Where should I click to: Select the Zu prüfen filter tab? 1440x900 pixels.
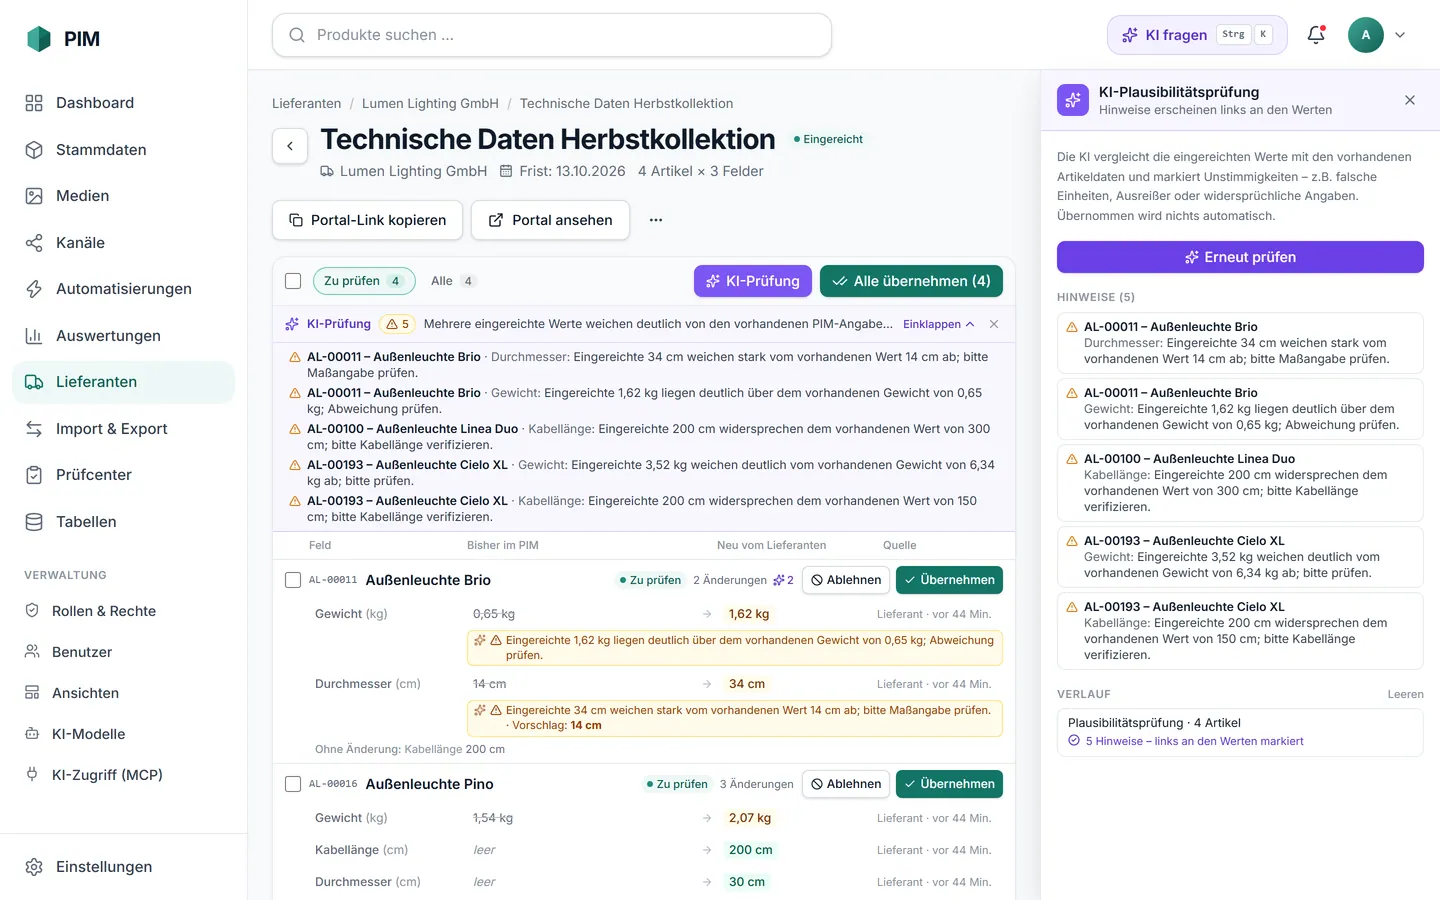(x=364, y=281)
